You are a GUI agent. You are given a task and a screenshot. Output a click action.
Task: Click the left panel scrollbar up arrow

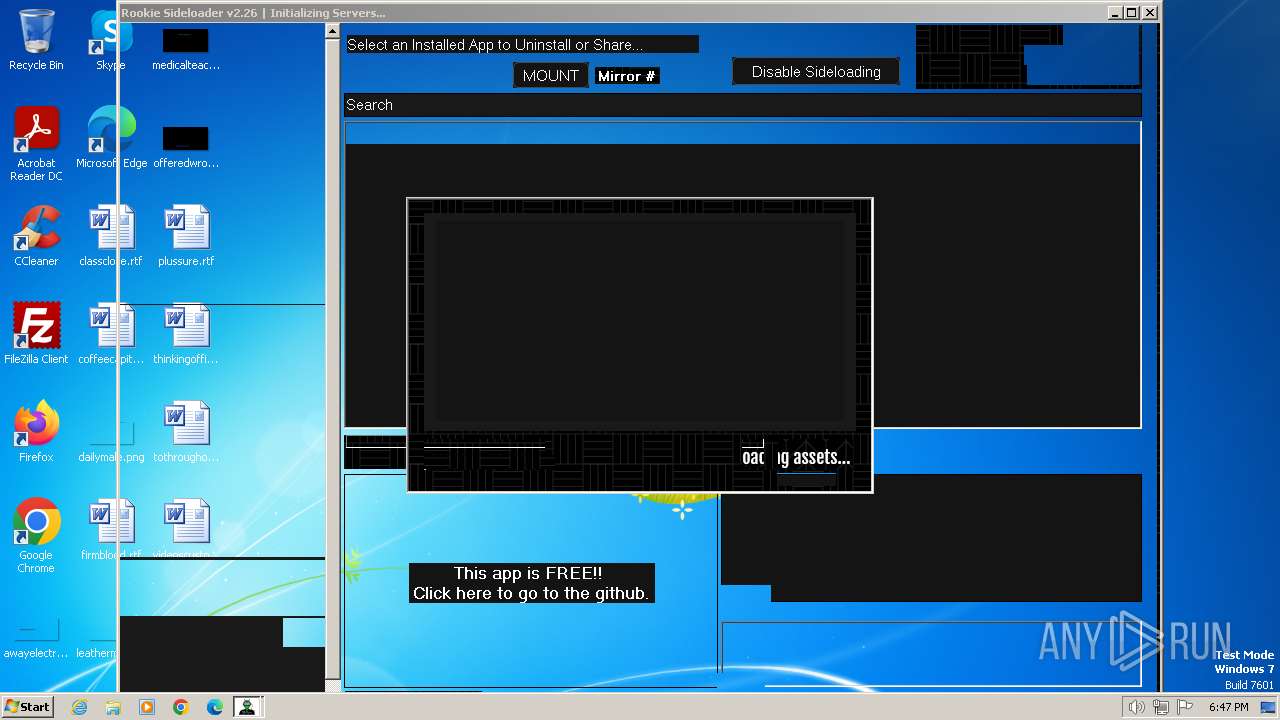click(332, 32)
